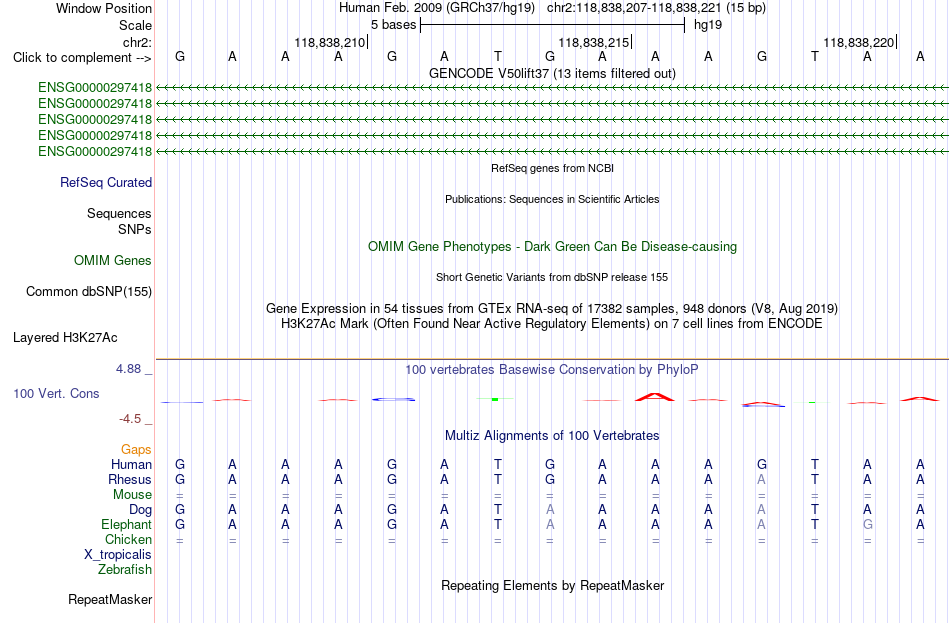The image size is (950, 623).
Task: Select the Layered H3K27Ac label
Action: pyautogui.click(x=65, y=338)
